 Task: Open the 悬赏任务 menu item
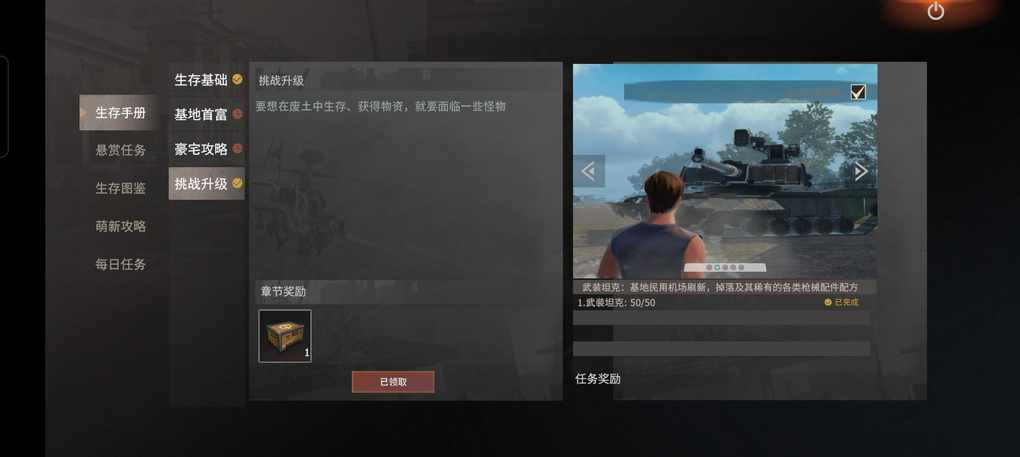pos(120,150)
